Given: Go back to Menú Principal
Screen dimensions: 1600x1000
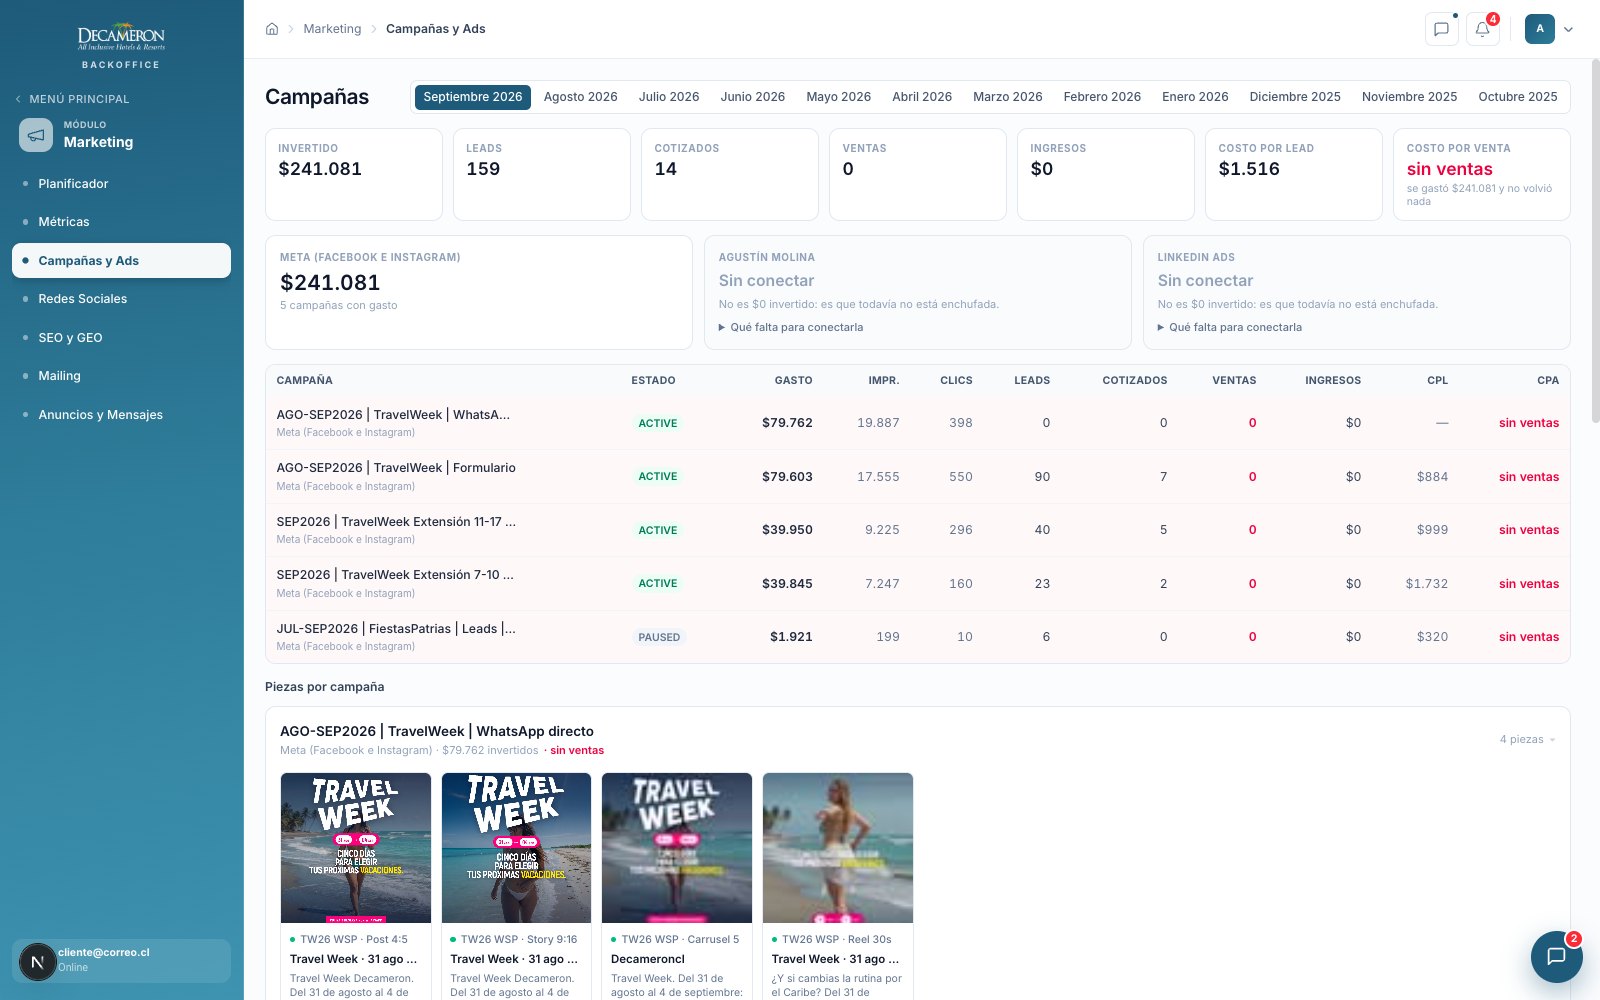Looking at the screenshot, I should coord(72,99).
